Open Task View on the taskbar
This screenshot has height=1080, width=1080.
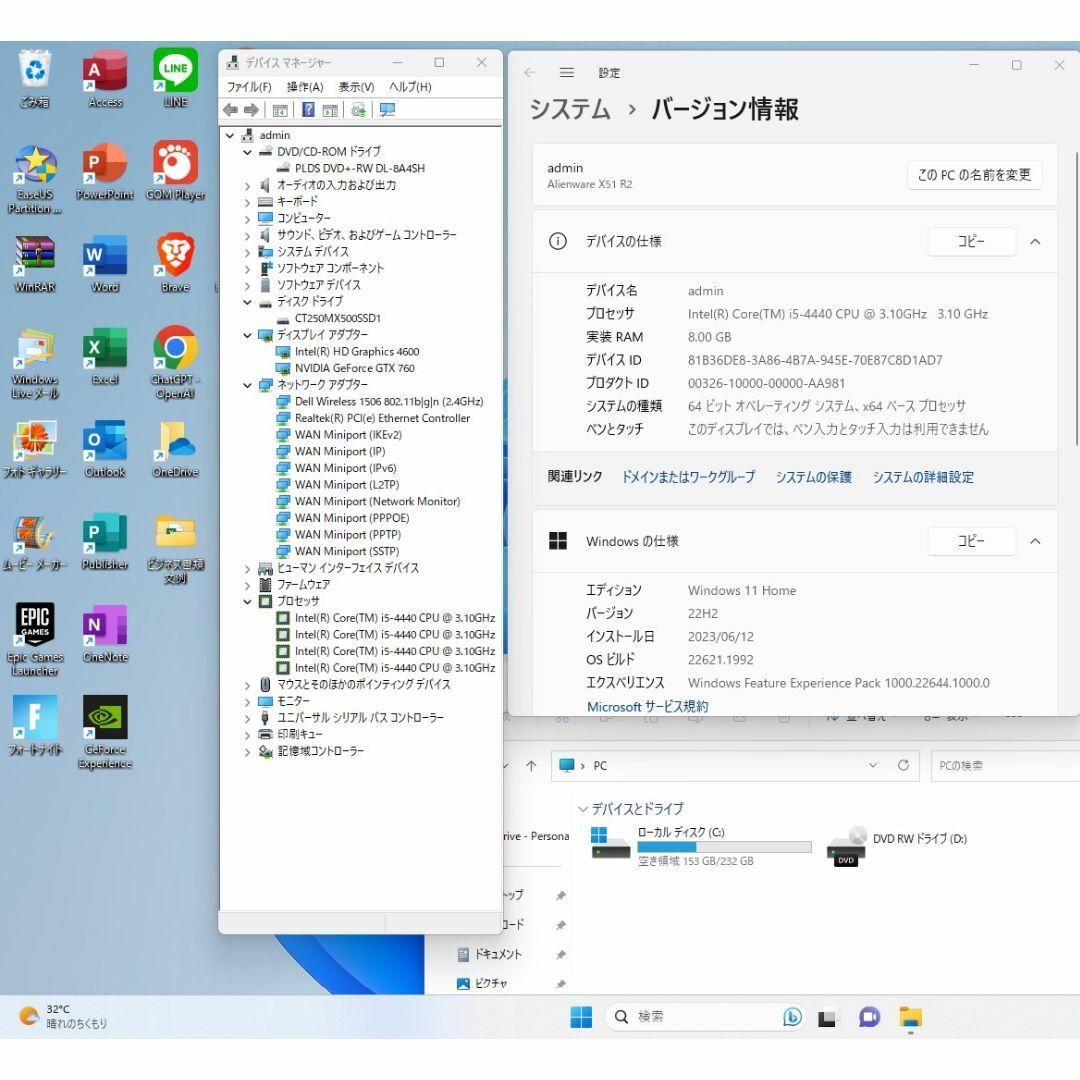click(x=827, y=1017)
